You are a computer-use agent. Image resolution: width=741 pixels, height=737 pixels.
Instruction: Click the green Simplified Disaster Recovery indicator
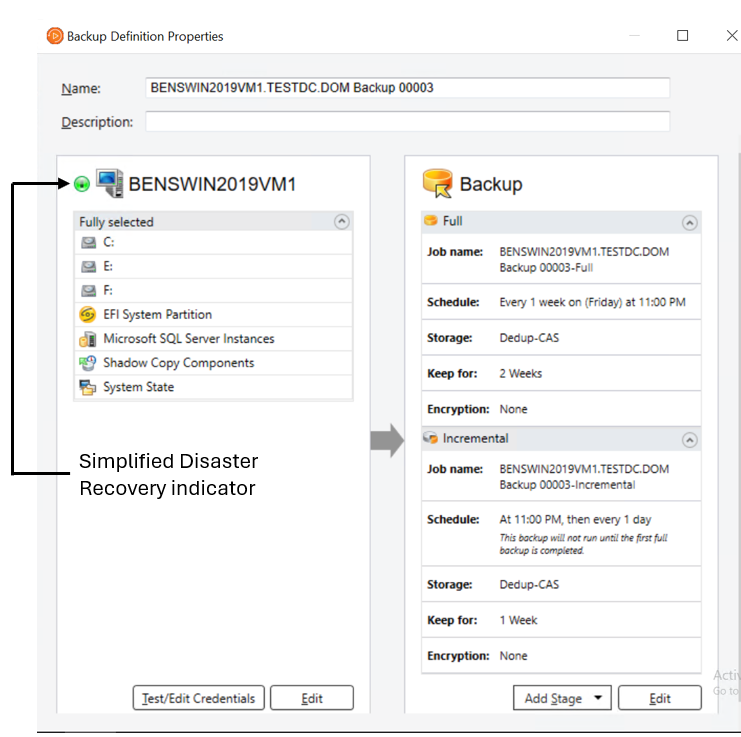point(82,184)
